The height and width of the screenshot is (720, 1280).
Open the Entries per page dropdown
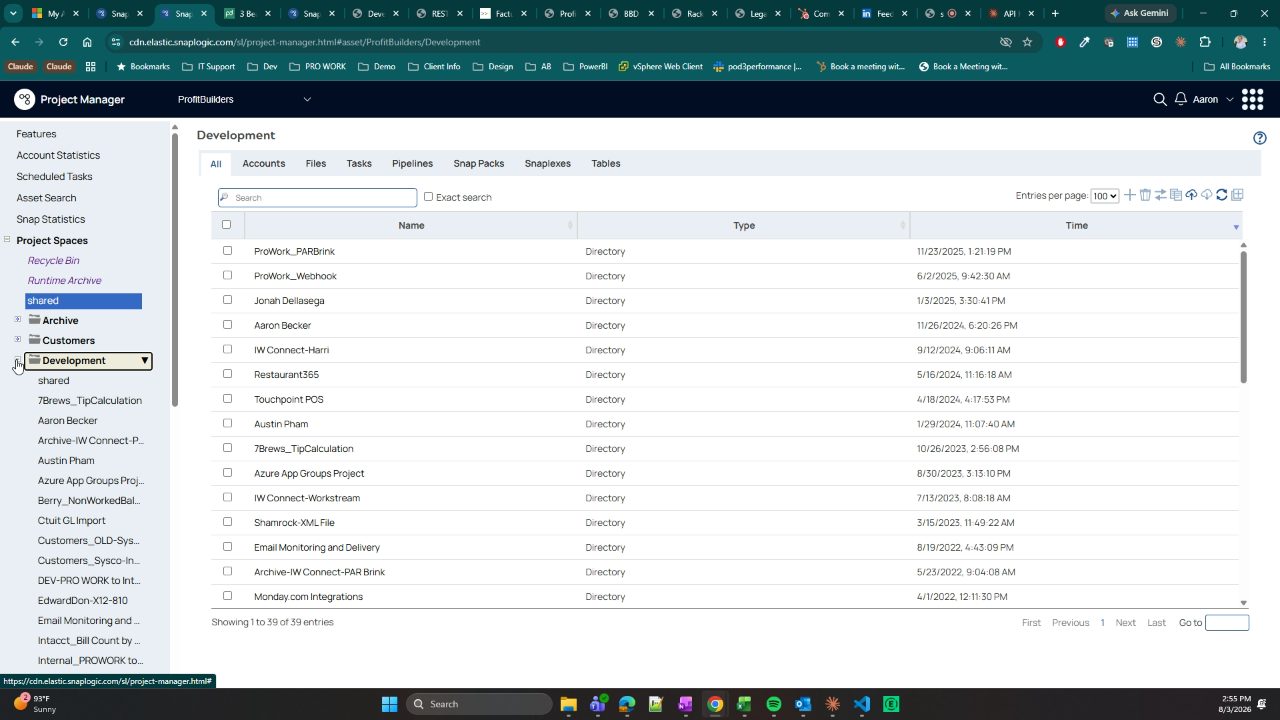(1105, 196)
